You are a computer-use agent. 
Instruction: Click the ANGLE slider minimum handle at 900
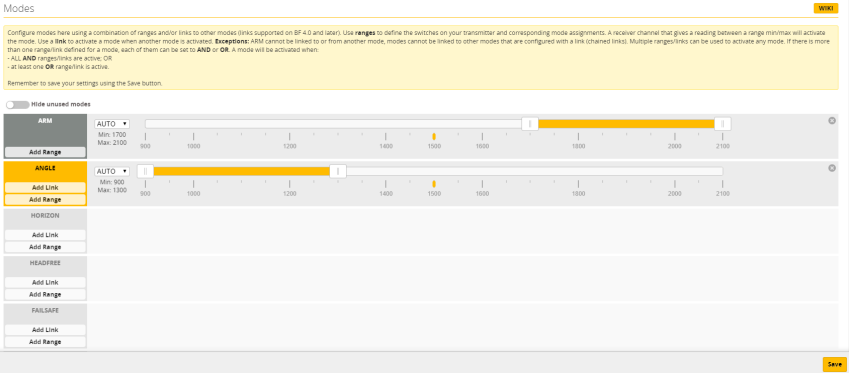pyautogui.click(x=145, y=171)
